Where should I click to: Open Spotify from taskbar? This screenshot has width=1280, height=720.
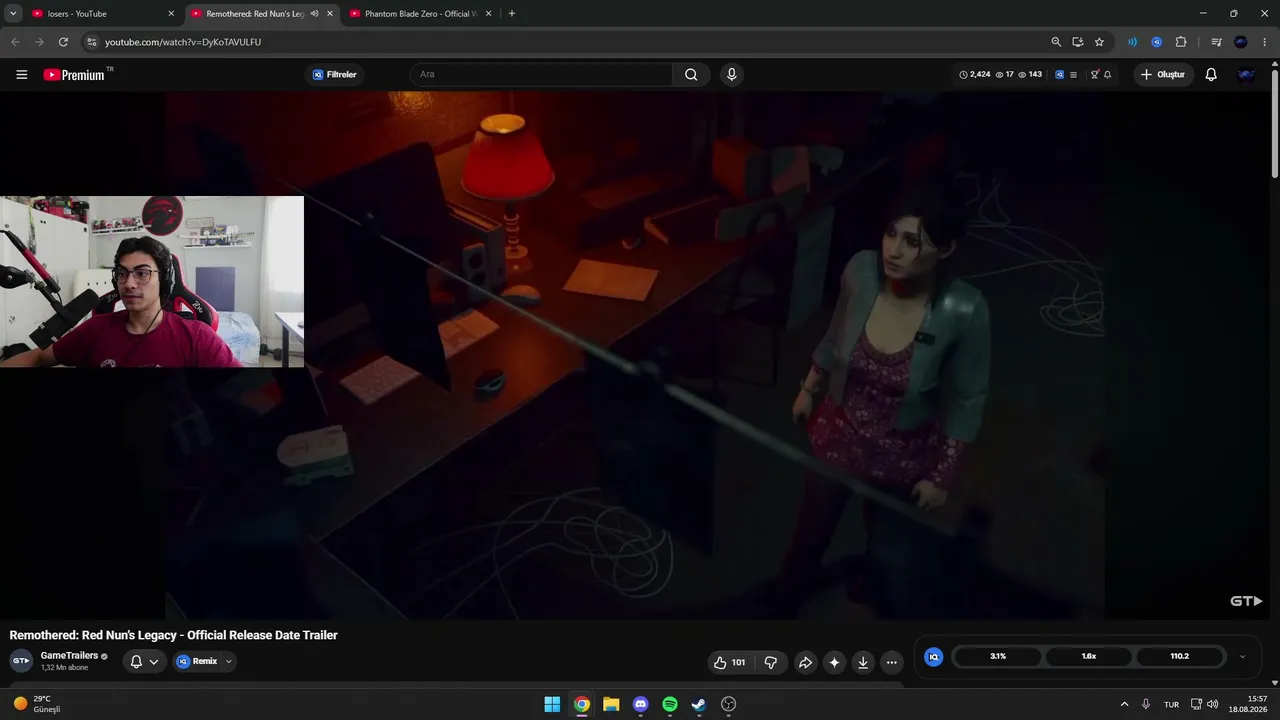(670, 704)
